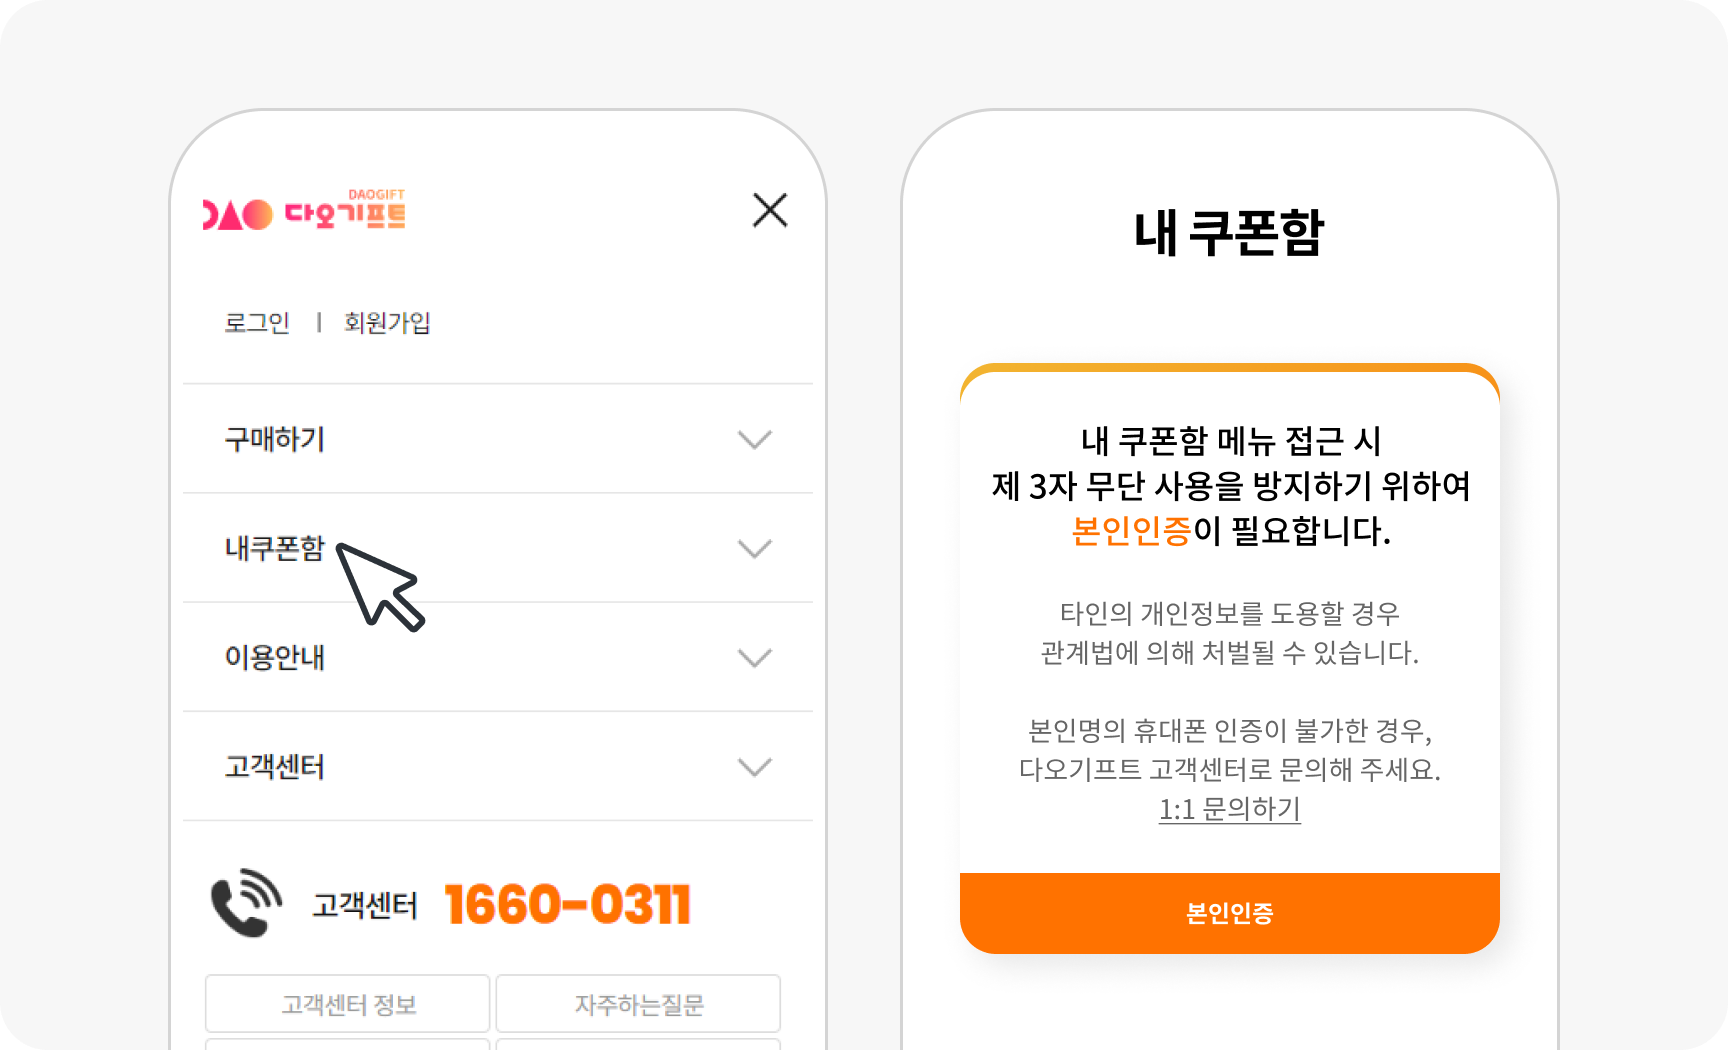Screen dimensions: 1728x1050
Task: Click the customer center phone icon
Action: [246, 902]
